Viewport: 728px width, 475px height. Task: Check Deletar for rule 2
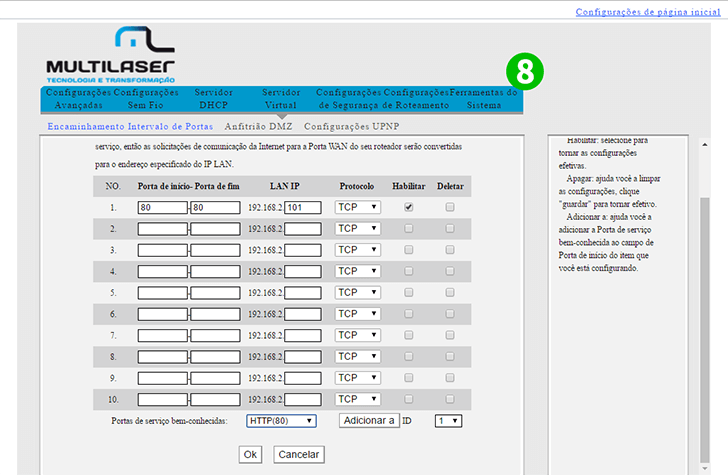(450, 228)
